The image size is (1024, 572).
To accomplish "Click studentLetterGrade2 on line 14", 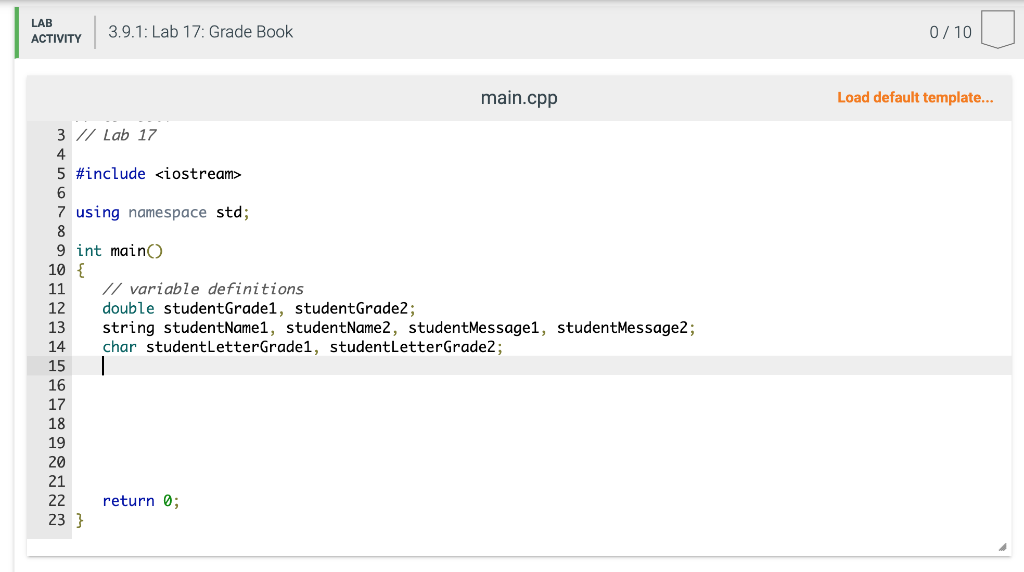I will point(413,347).
